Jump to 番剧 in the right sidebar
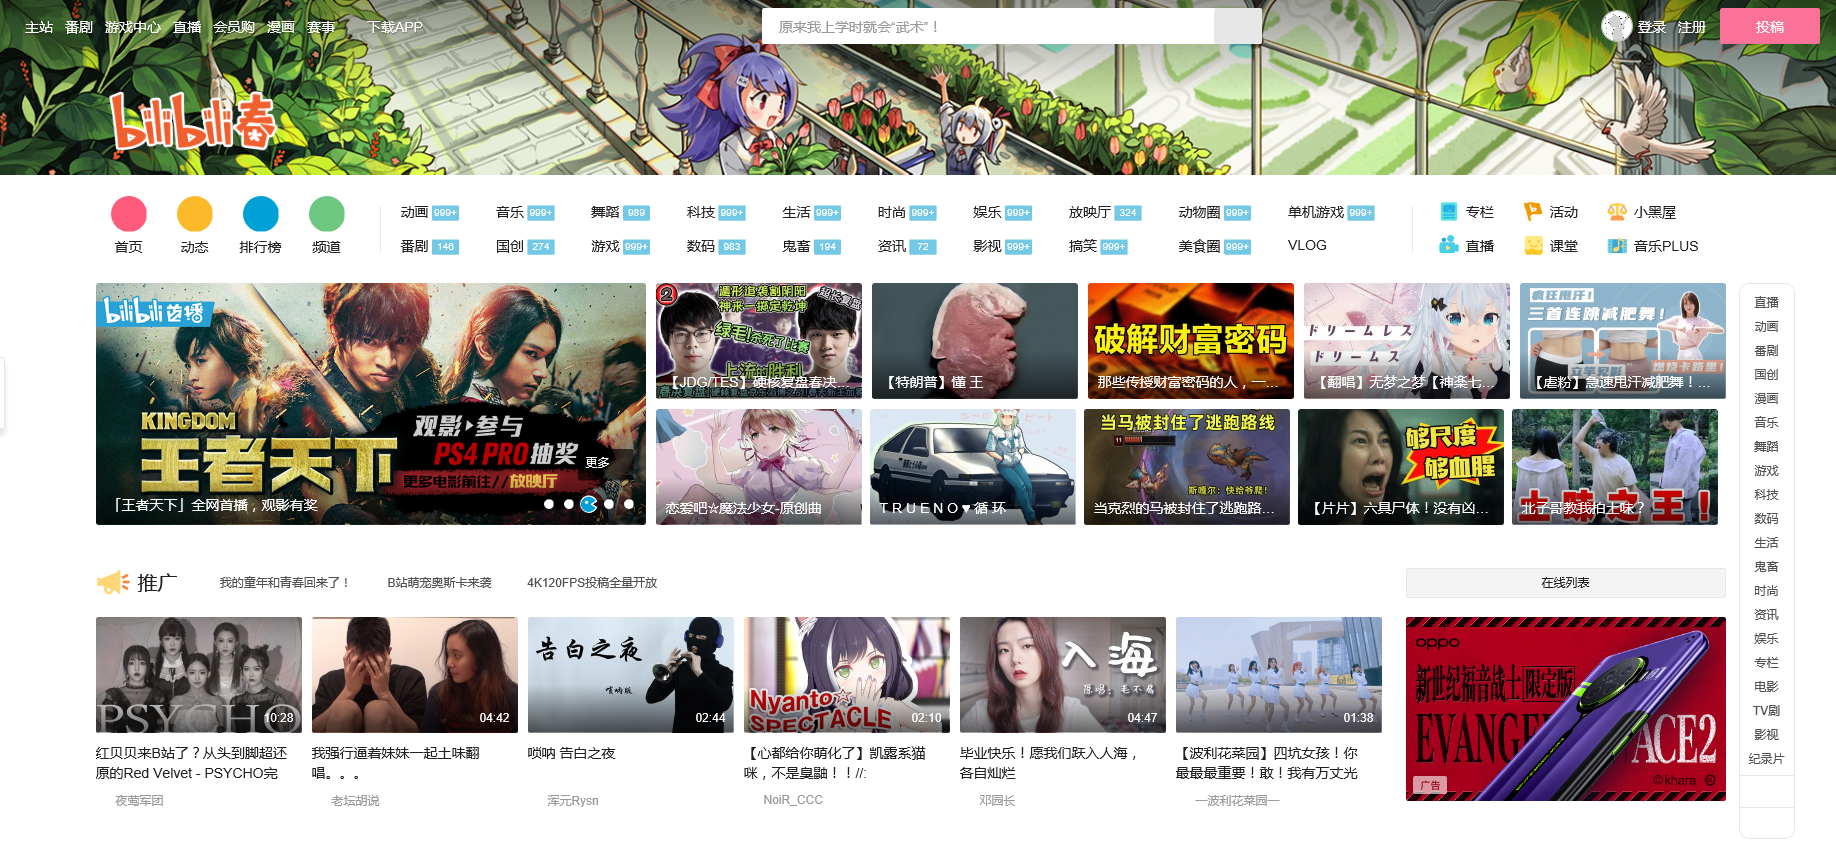 point(1767,350)
